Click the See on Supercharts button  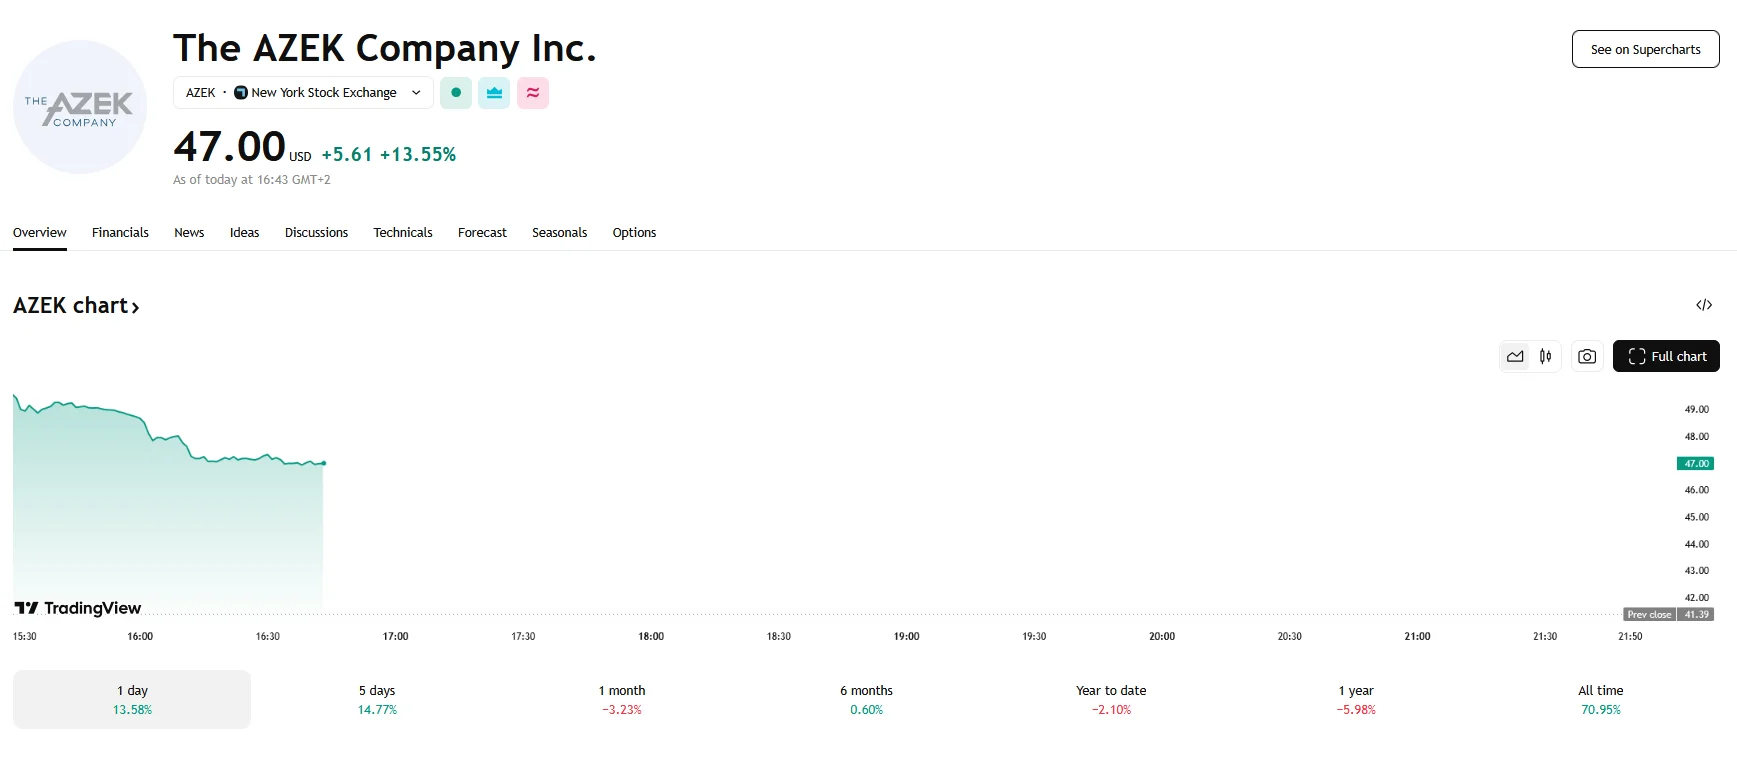click(1645, 48)
